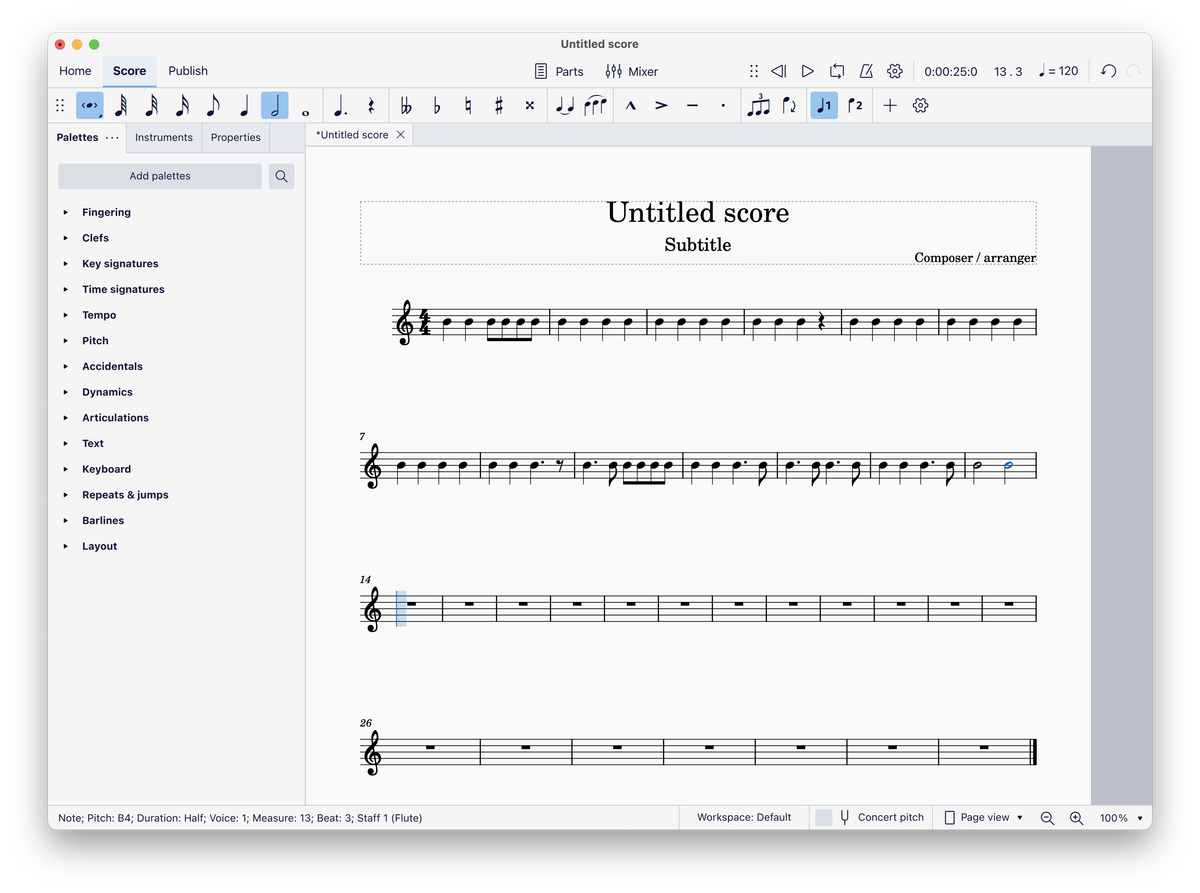Add a tie to the note
The width and height of the screenshot is (1200, 893).
click(564, 106)
